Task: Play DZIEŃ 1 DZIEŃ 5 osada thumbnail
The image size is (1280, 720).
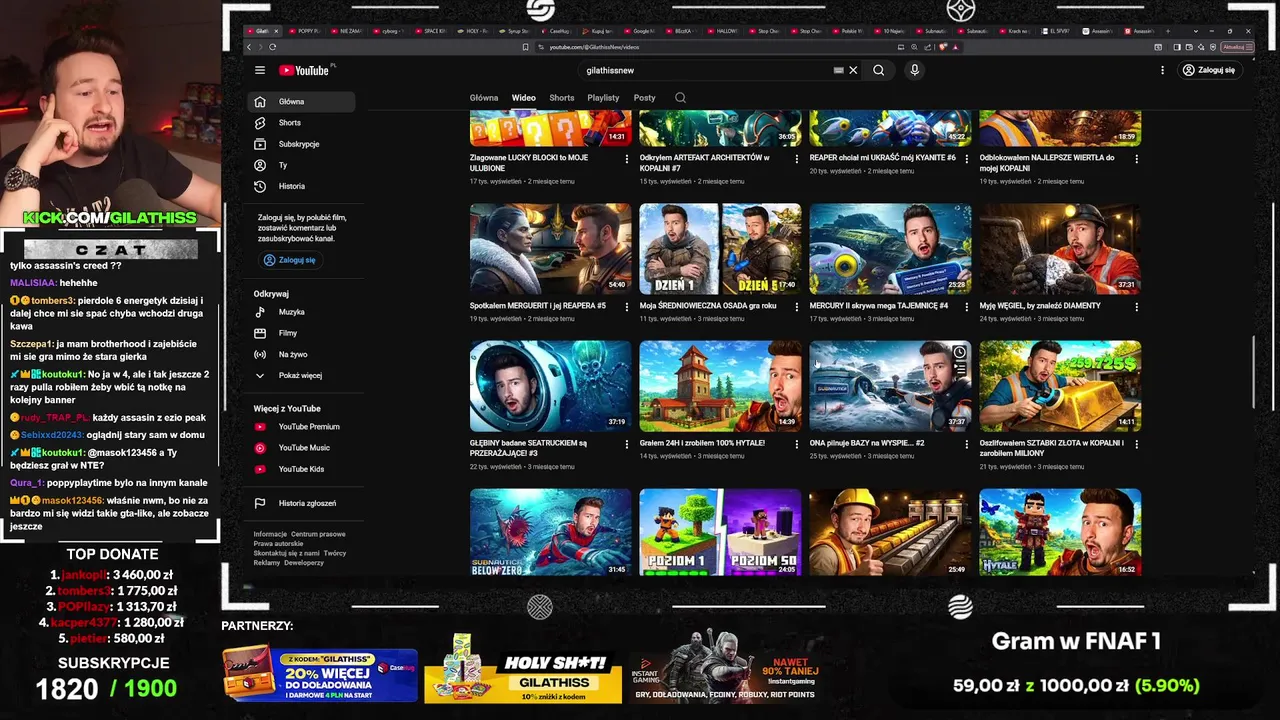Action: [720, 248]
